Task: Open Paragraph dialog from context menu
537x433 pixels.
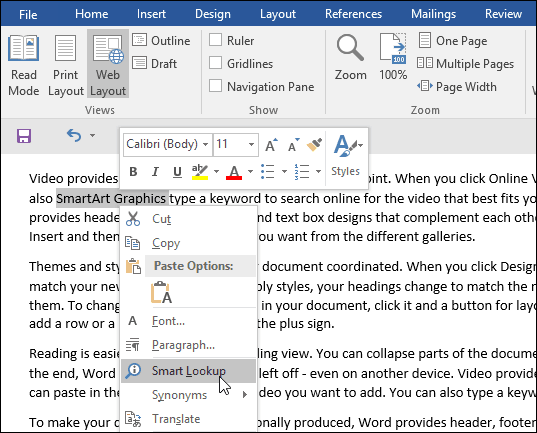Action: (x=188, y=345)
